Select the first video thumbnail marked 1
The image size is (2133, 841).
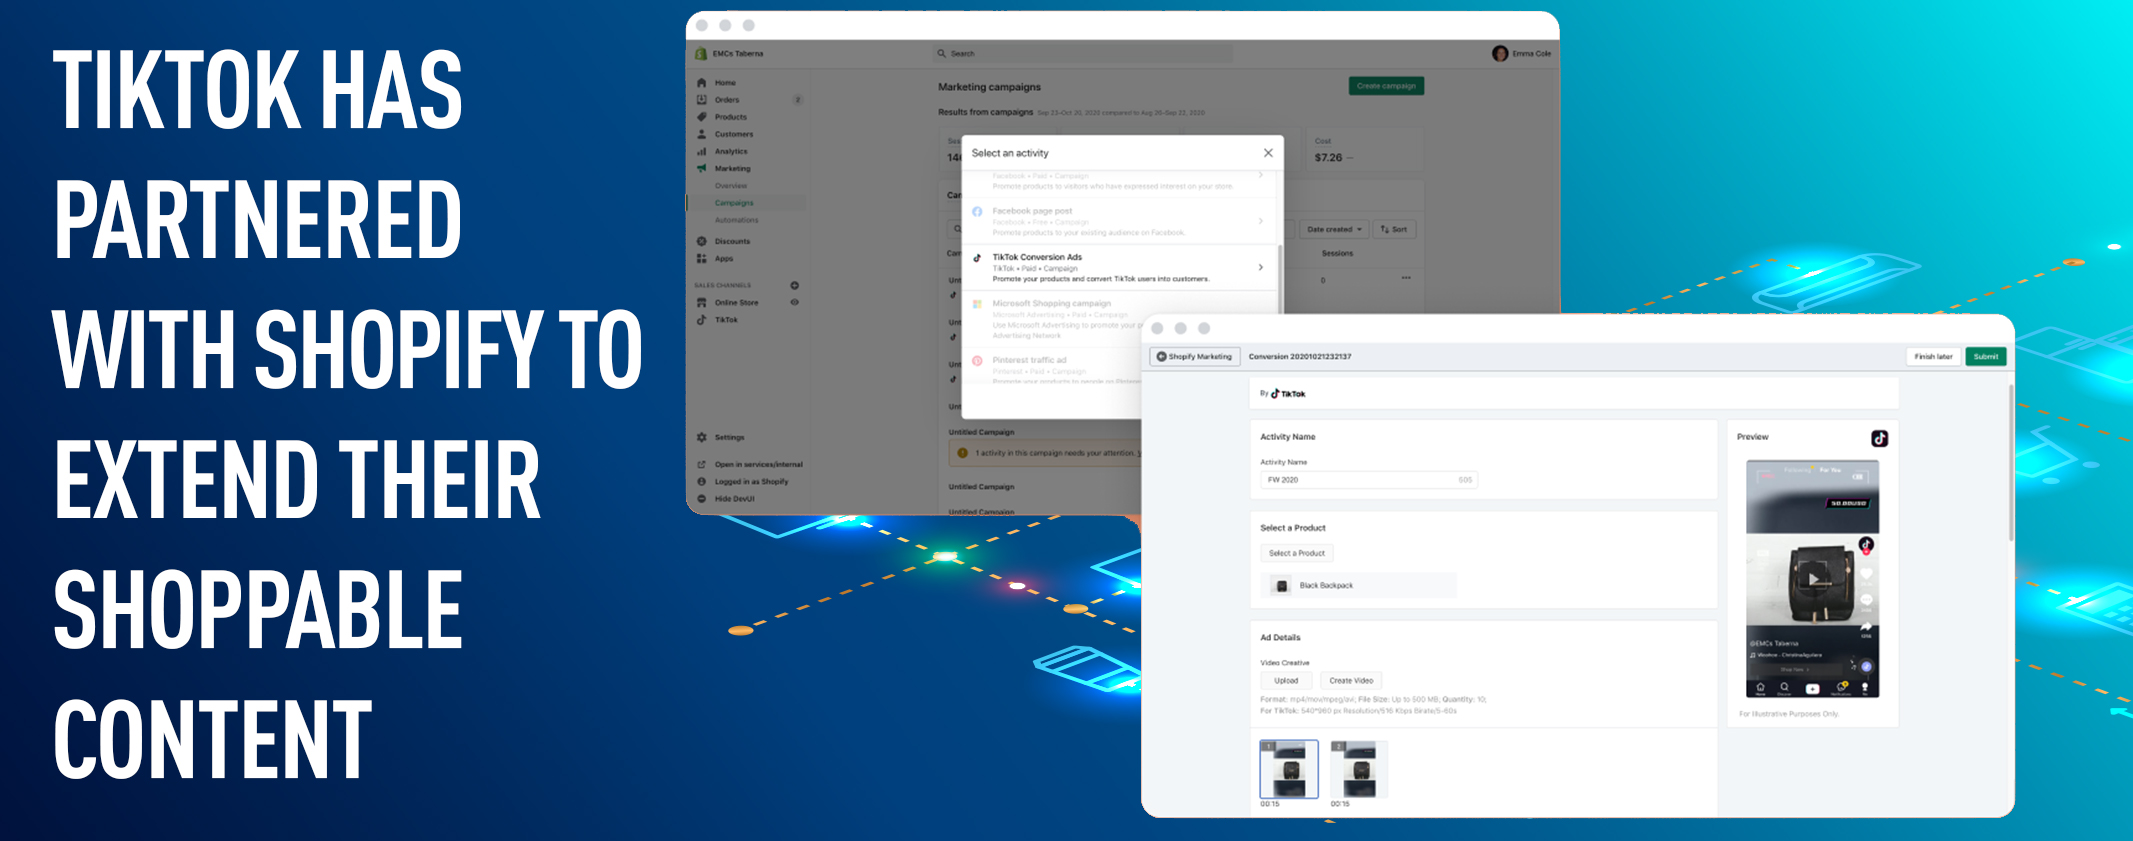1289,769
